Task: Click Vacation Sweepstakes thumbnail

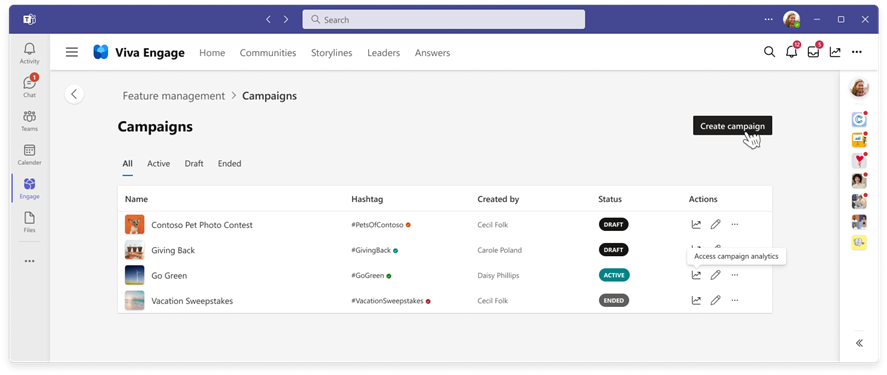Action: [135, 301]
